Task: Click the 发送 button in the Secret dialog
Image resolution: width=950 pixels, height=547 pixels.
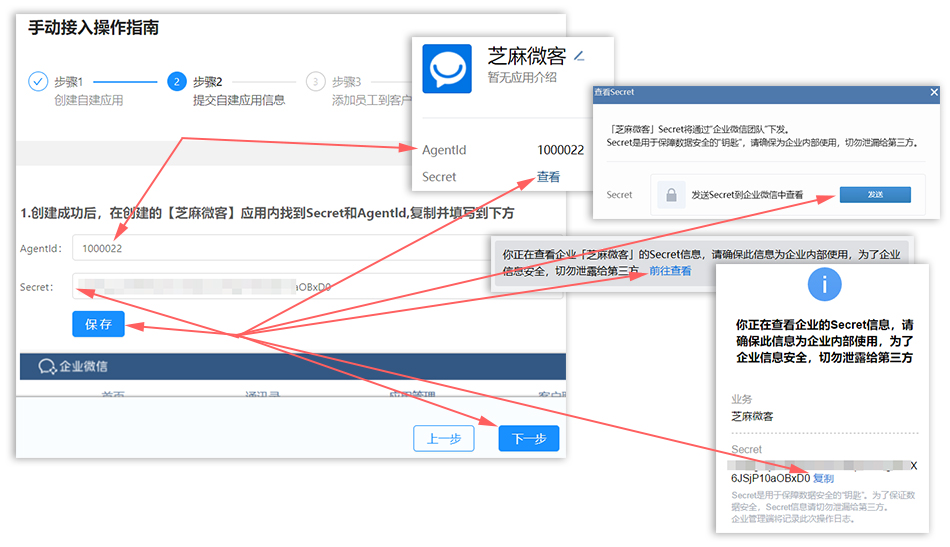Action: point(875,194)
